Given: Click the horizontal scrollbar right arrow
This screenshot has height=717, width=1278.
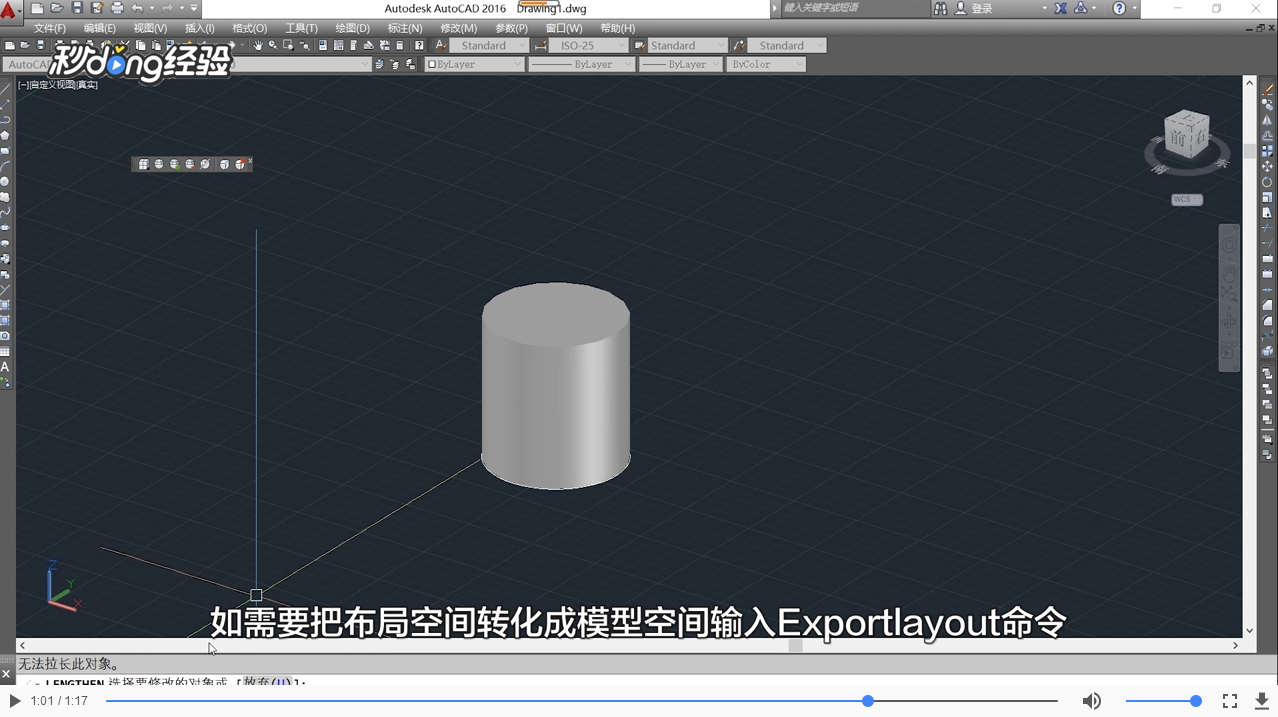Looking at the screenshot, I should (1235, 646).
